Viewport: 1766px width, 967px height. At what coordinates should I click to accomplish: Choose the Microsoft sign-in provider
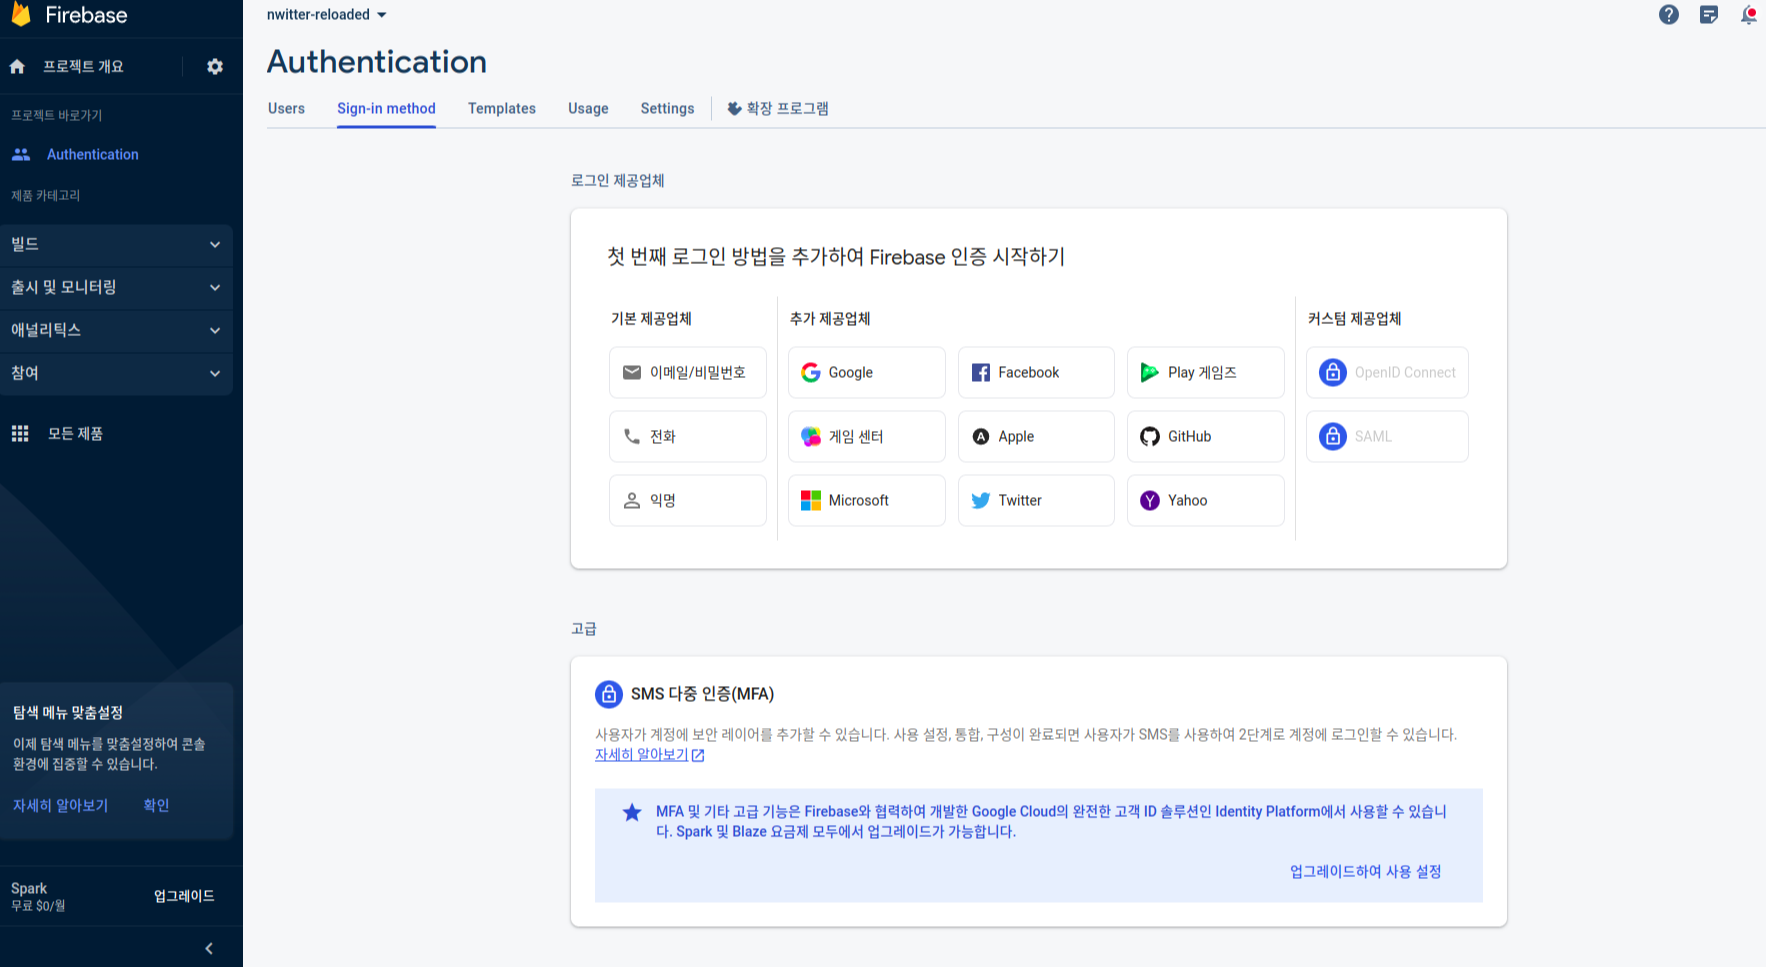[x=867, y=500]
